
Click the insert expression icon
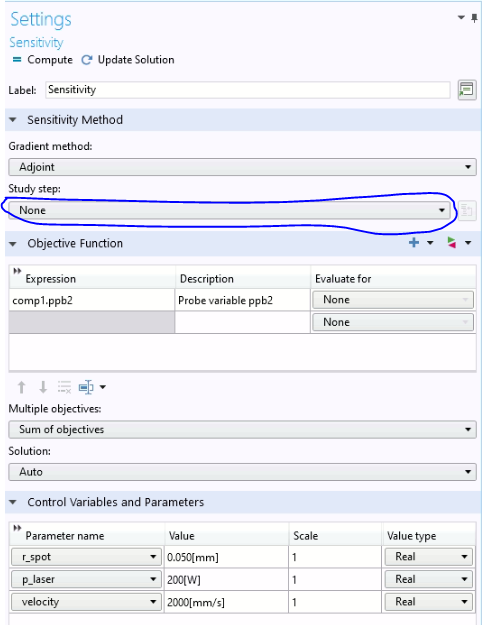point(86,387)
